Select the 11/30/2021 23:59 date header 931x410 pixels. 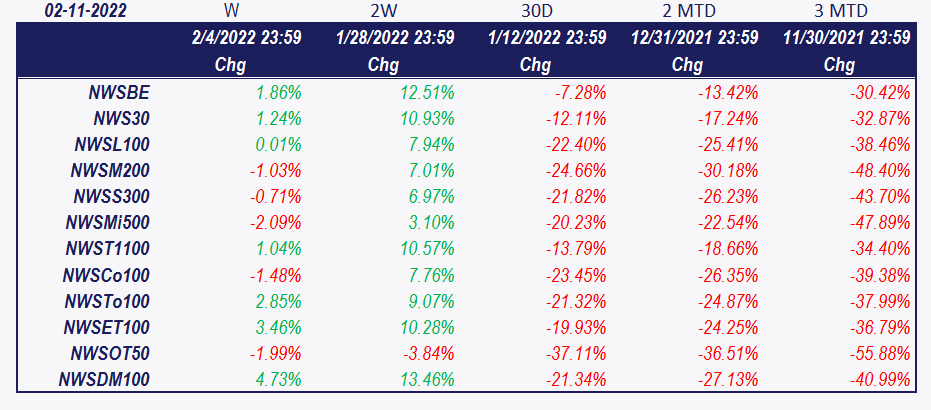click(x=846, y=38)
